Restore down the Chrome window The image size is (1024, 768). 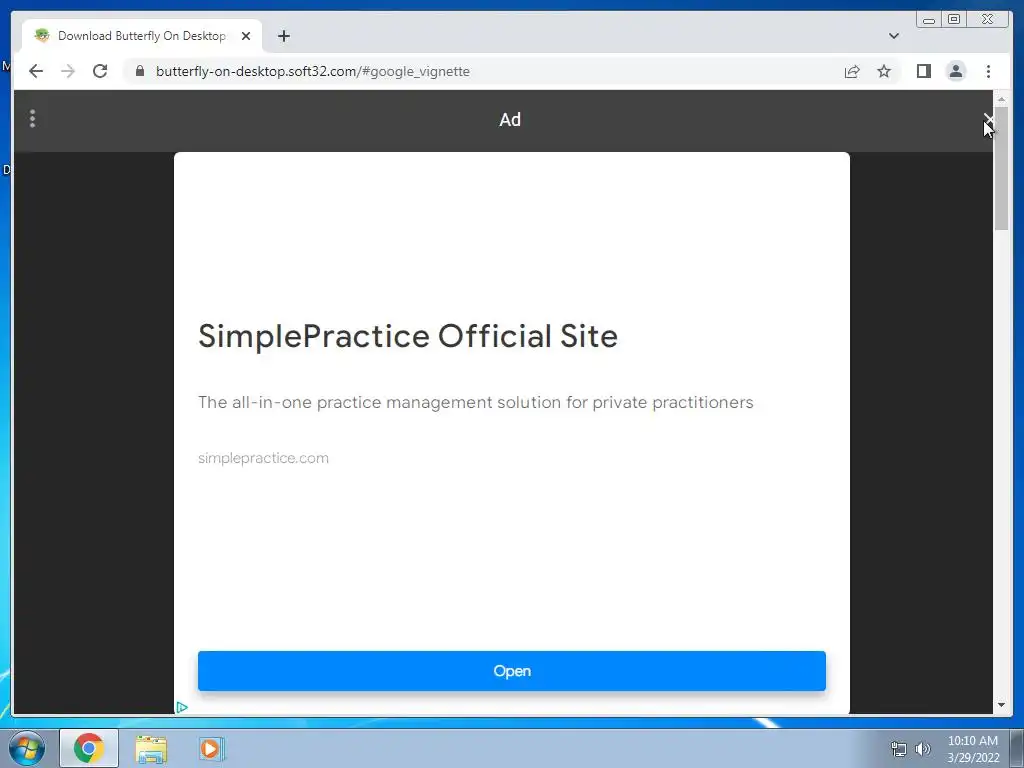[x=953, y=20]
